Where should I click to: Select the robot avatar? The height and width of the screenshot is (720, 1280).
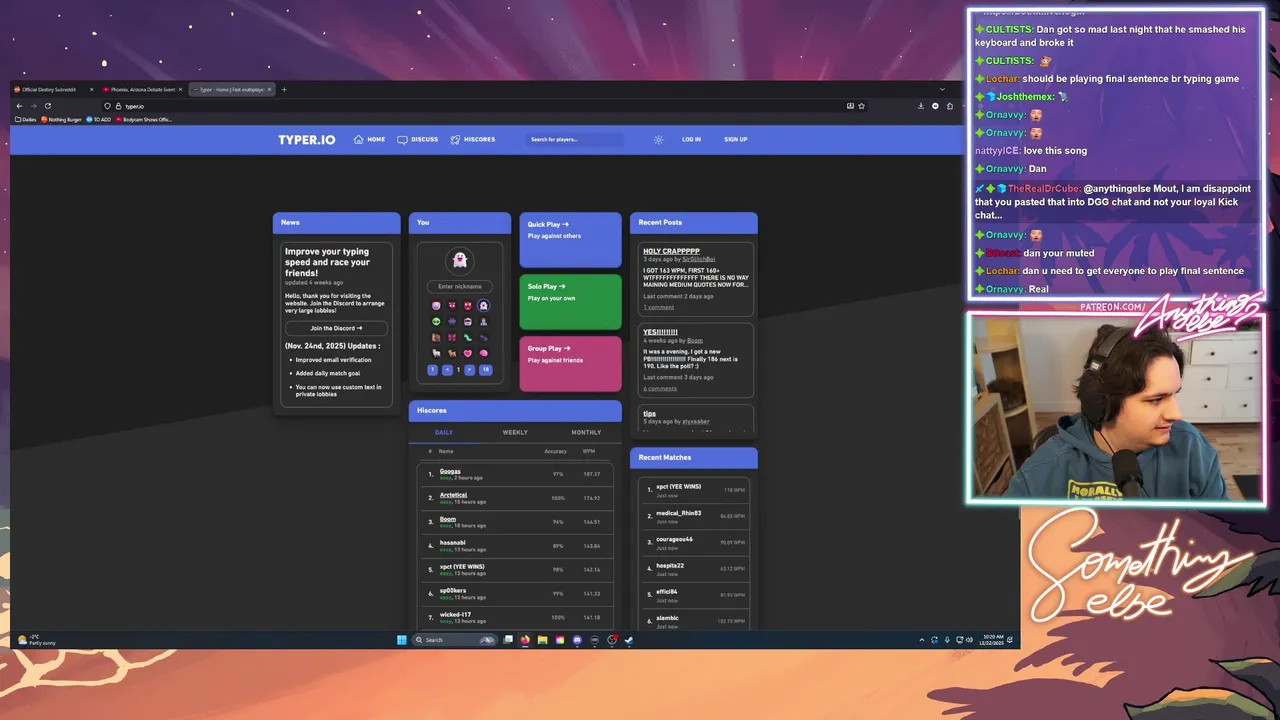[468, 322]
